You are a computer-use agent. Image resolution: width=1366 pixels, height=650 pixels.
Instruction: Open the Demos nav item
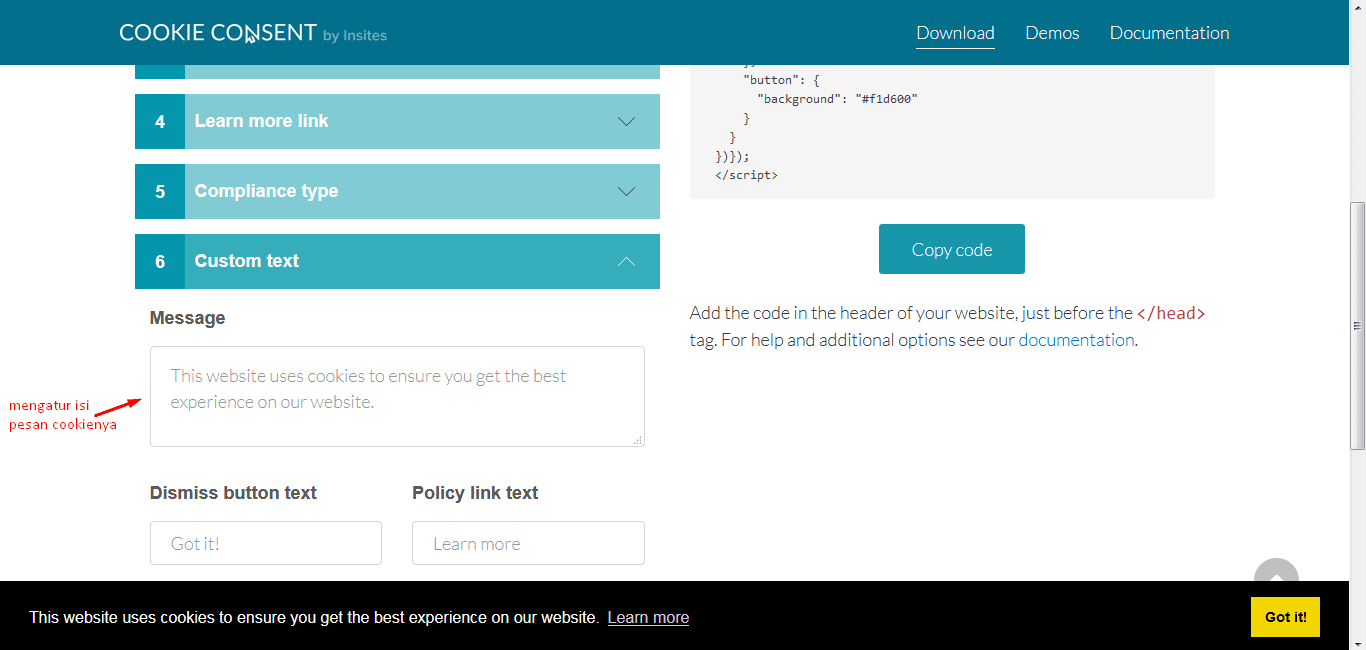pos(1052,33)
